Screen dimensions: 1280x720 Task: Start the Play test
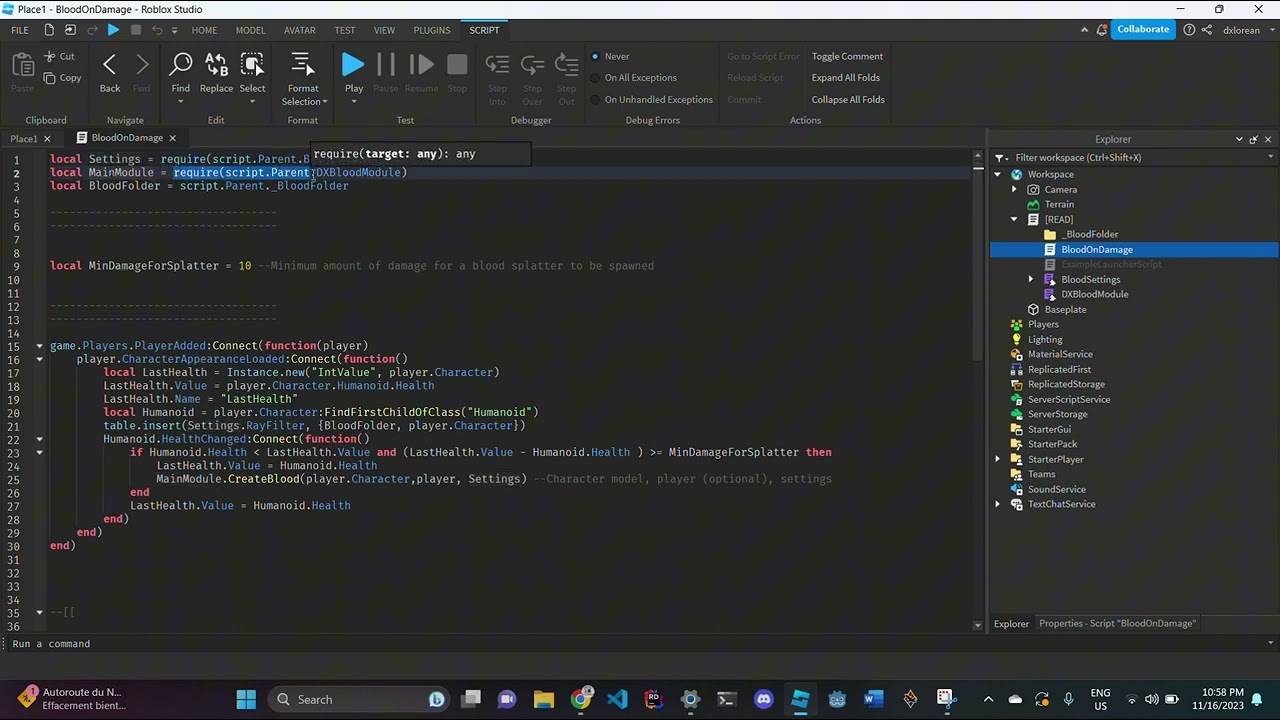click(x=353, y=66)
